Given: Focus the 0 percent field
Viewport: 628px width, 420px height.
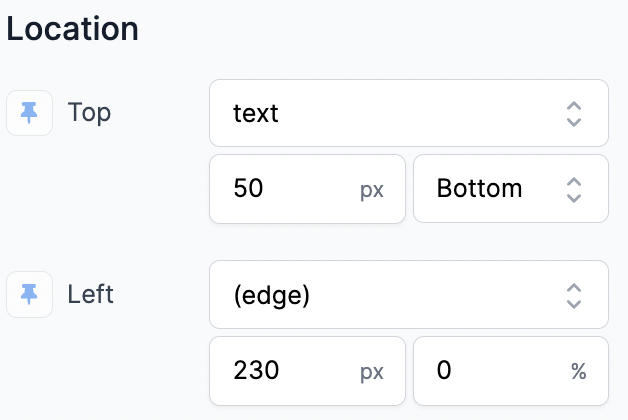Looking at the screenshot, I should pyautogui.click(x=511, y=371).
